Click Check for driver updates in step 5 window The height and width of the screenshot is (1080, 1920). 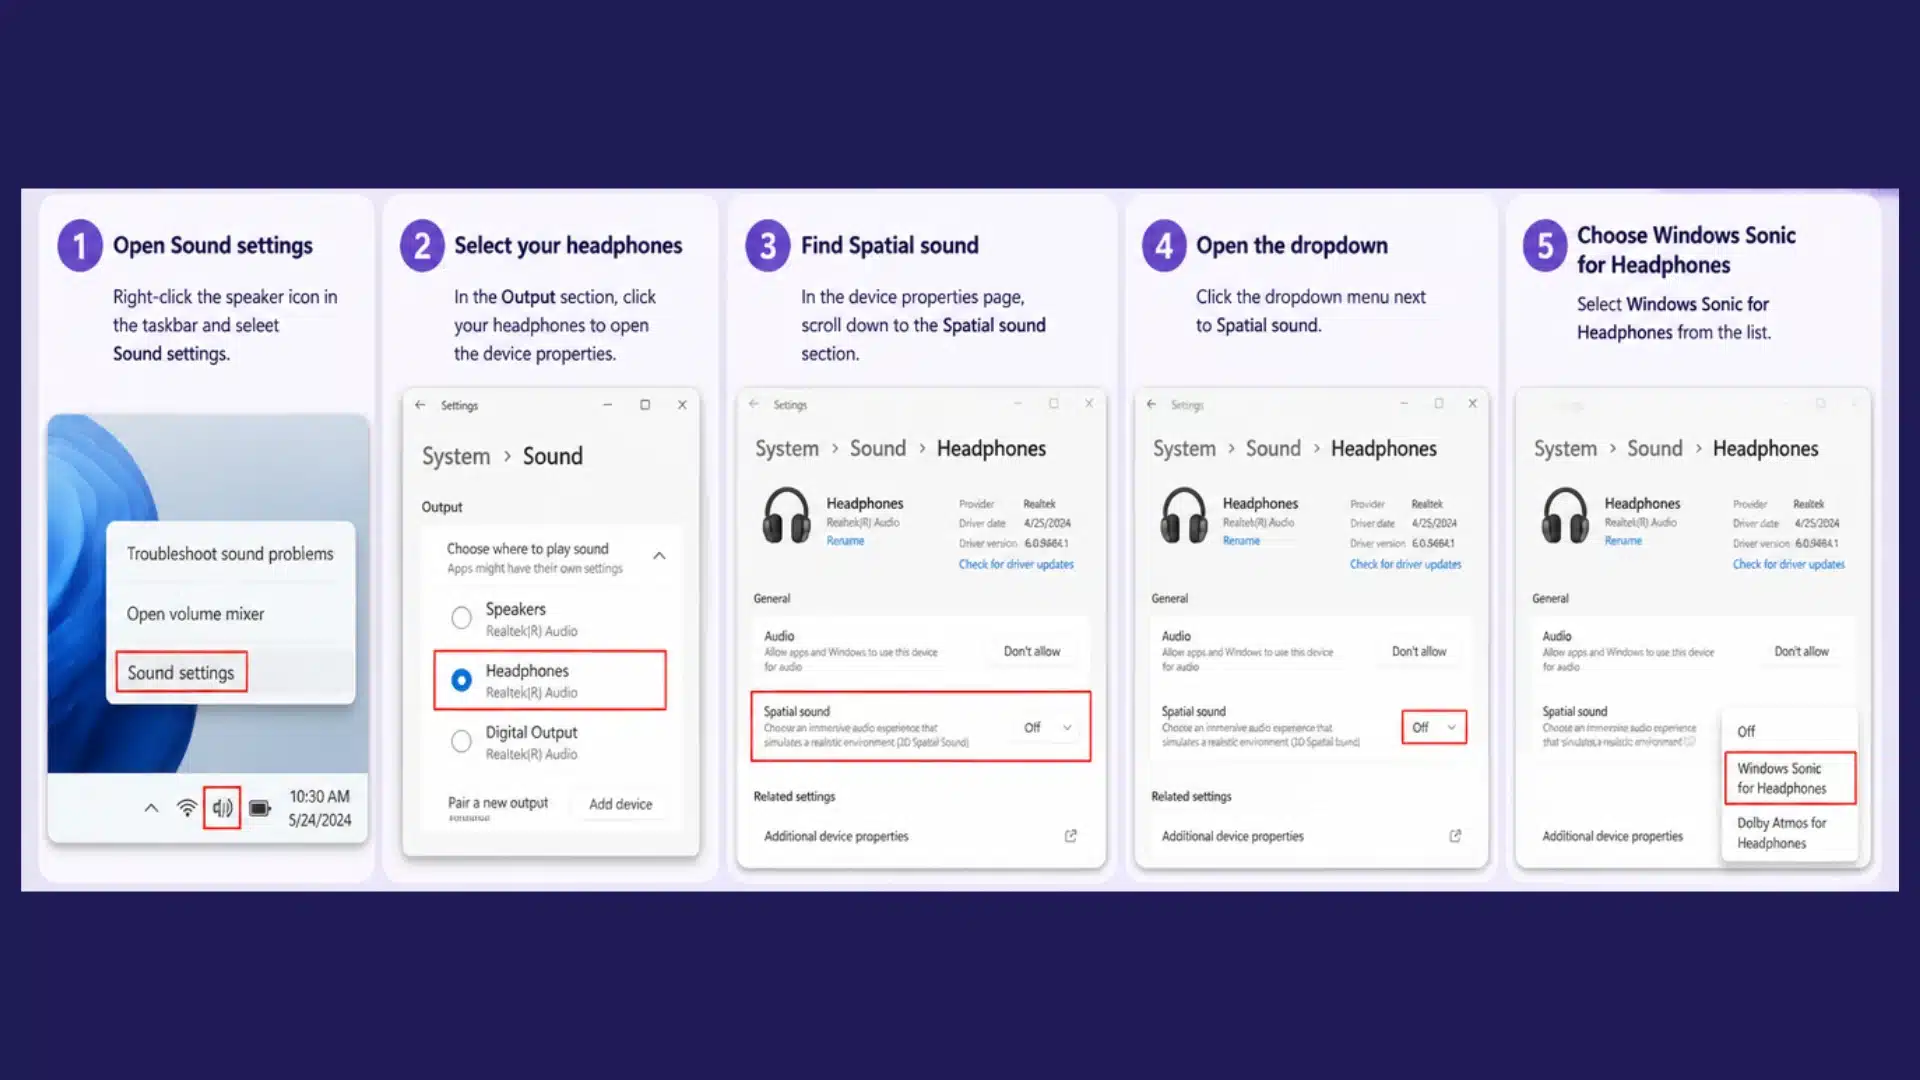point(1789,565)
